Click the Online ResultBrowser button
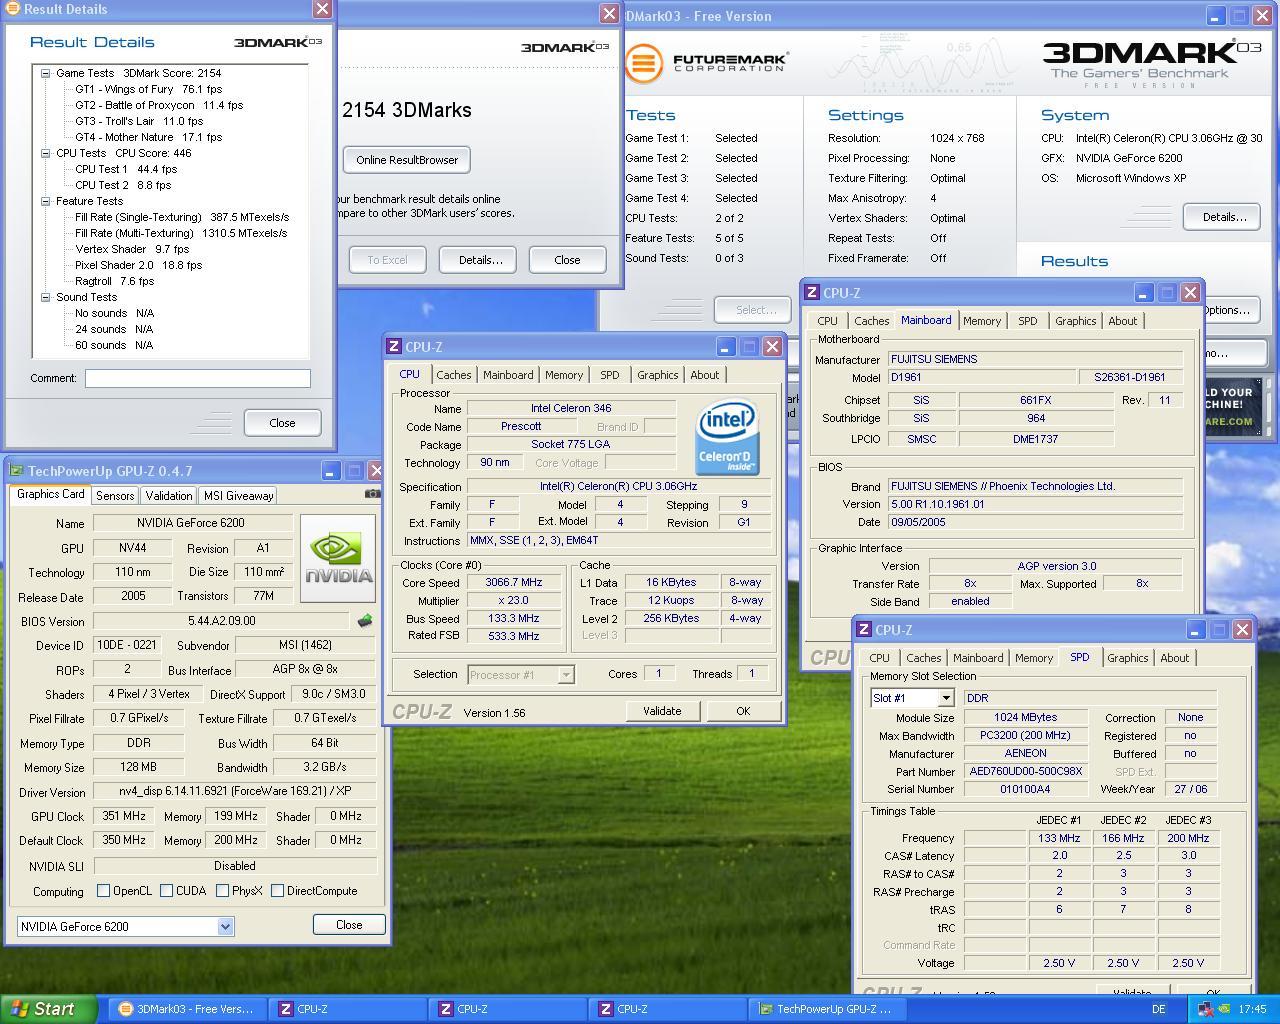The width and height of the screenshot is (1280, 1024). click(x=407, y=160)
